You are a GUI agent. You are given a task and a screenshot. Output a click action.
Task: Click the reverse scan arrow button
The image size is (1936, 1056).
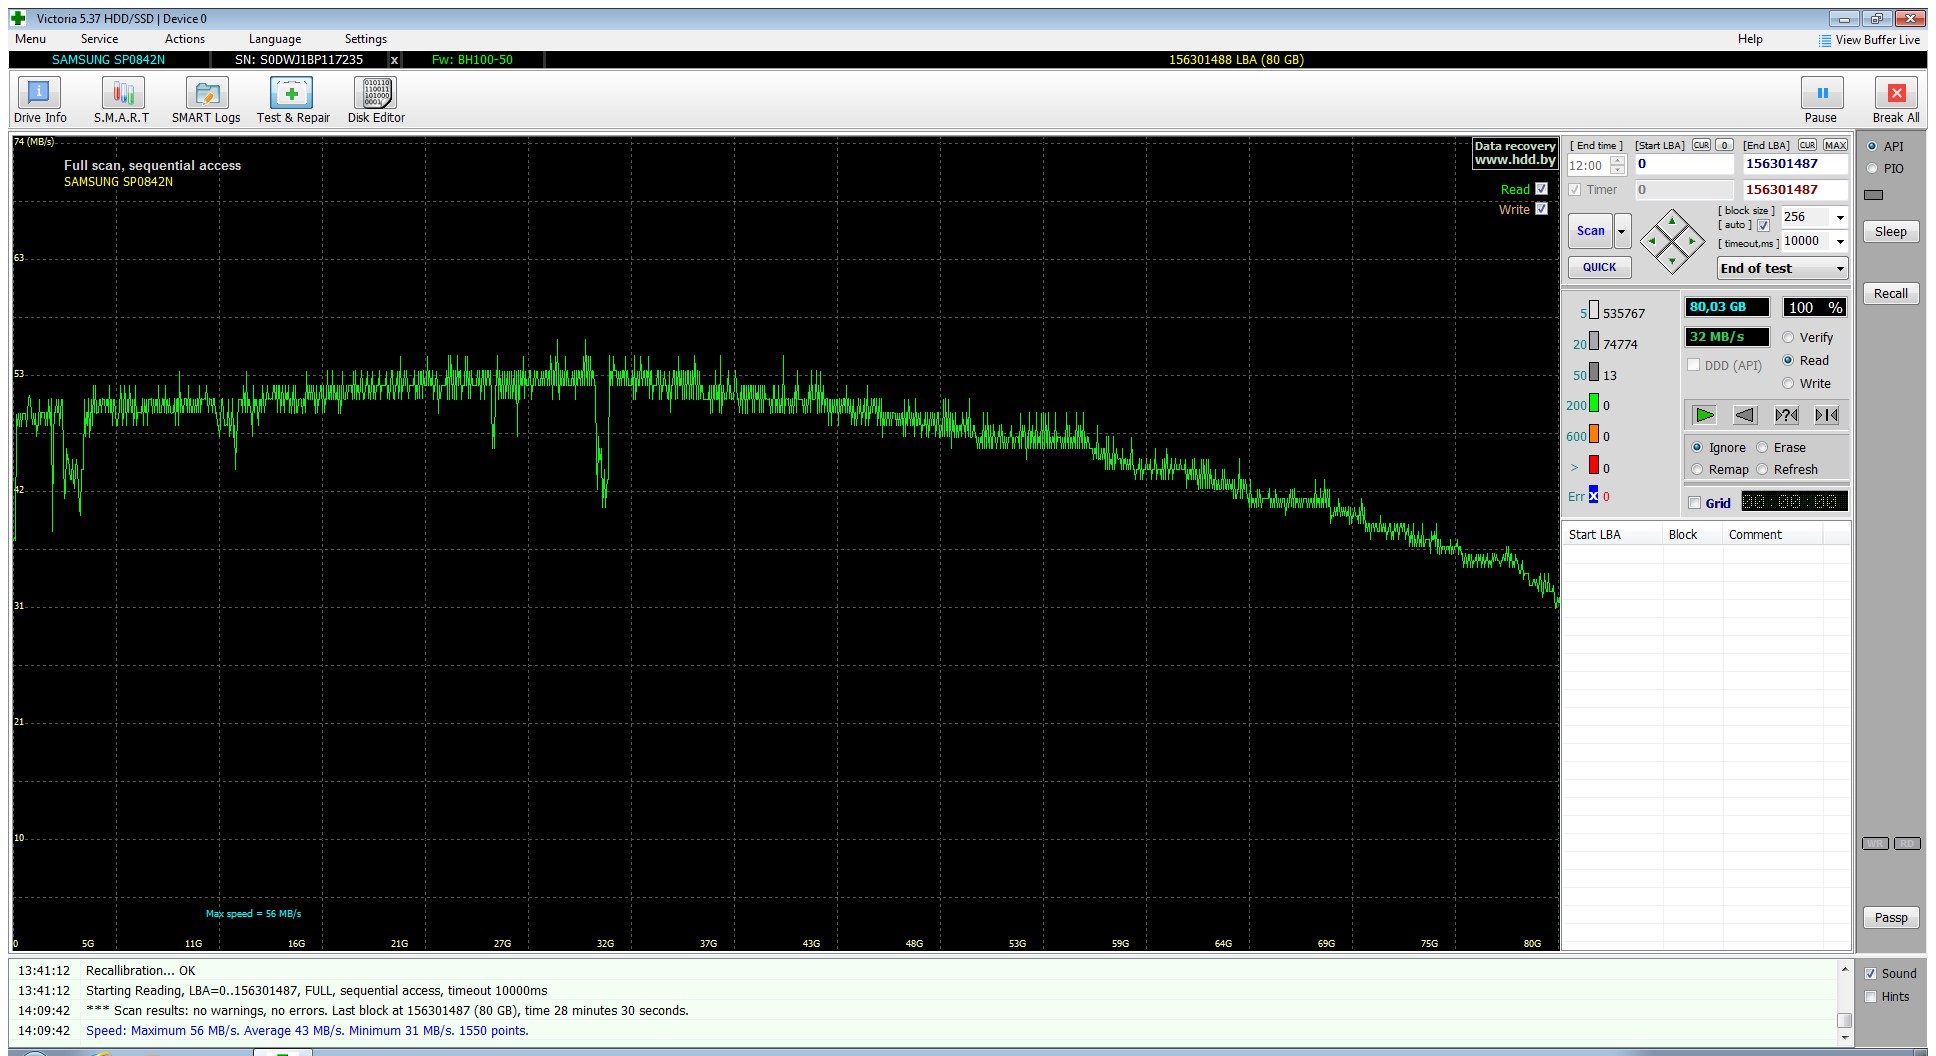point(1745,415)
